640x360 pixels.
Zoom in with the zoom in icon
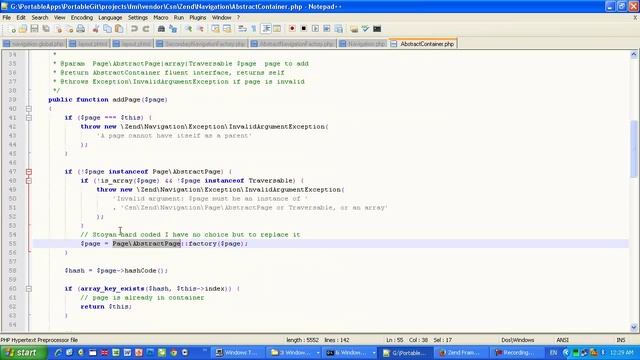point(188,29)
